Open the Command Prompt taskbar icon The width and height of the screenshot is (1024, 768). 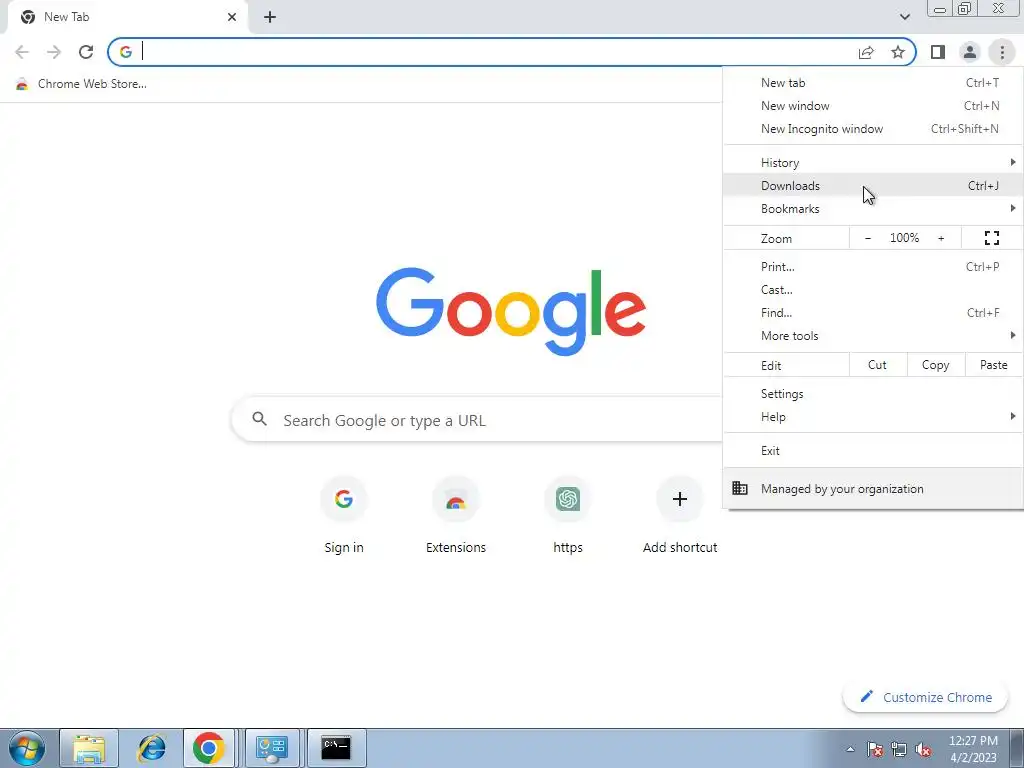pyautogui.click(x=336, y=748)
